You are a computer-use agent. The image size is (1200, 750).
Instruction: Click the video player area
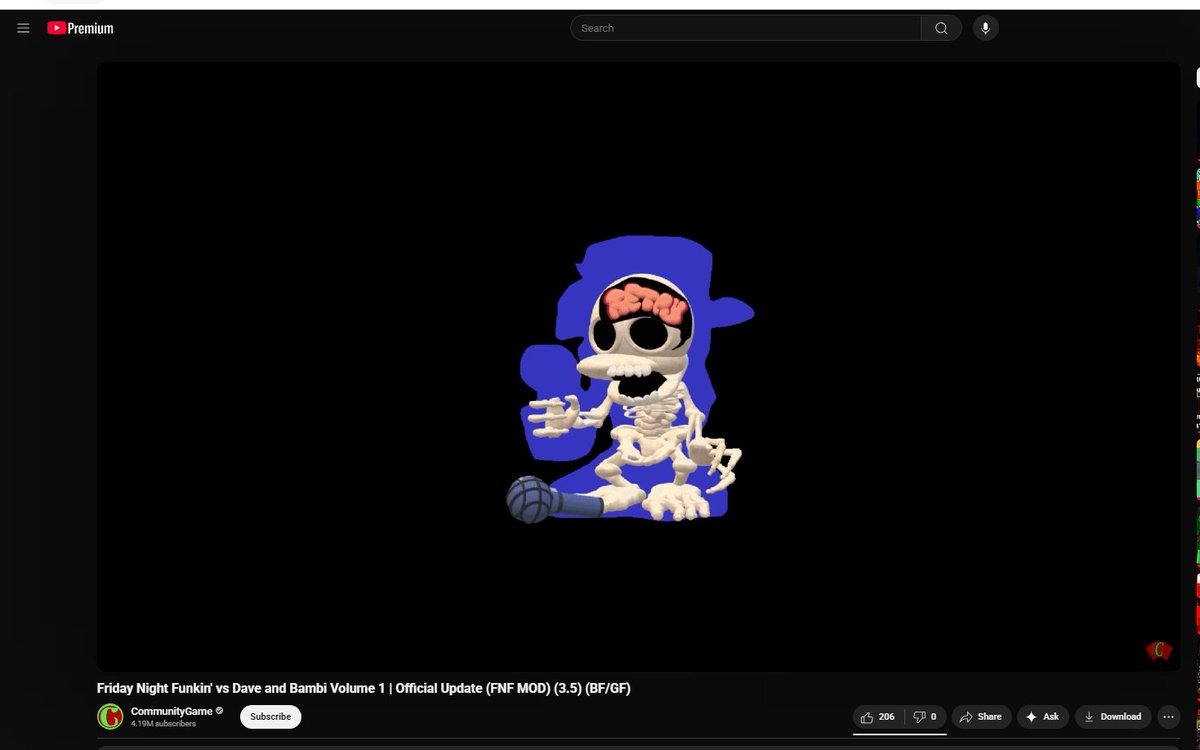(x=638, y=366)
